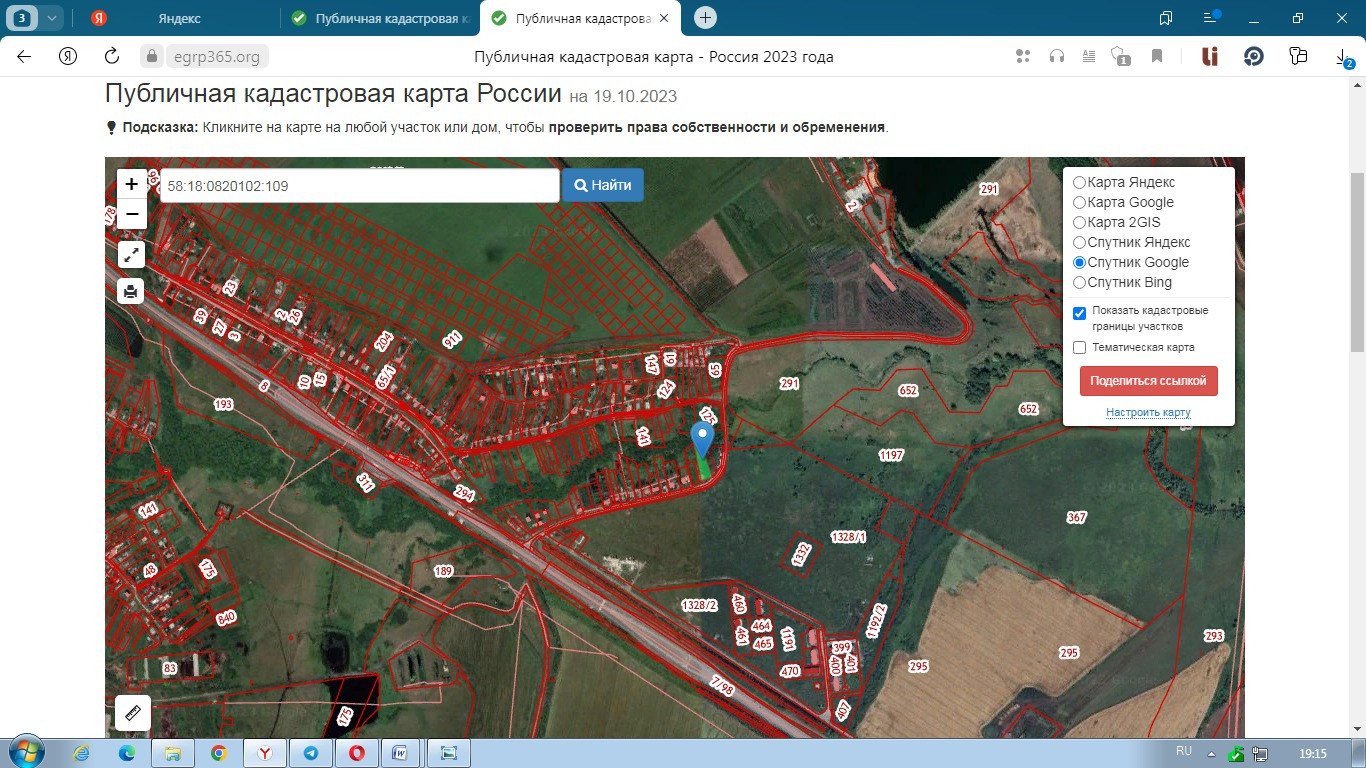Click parcel label 367 on map
Viewport: 1366px width, 768px height.
1076,517
